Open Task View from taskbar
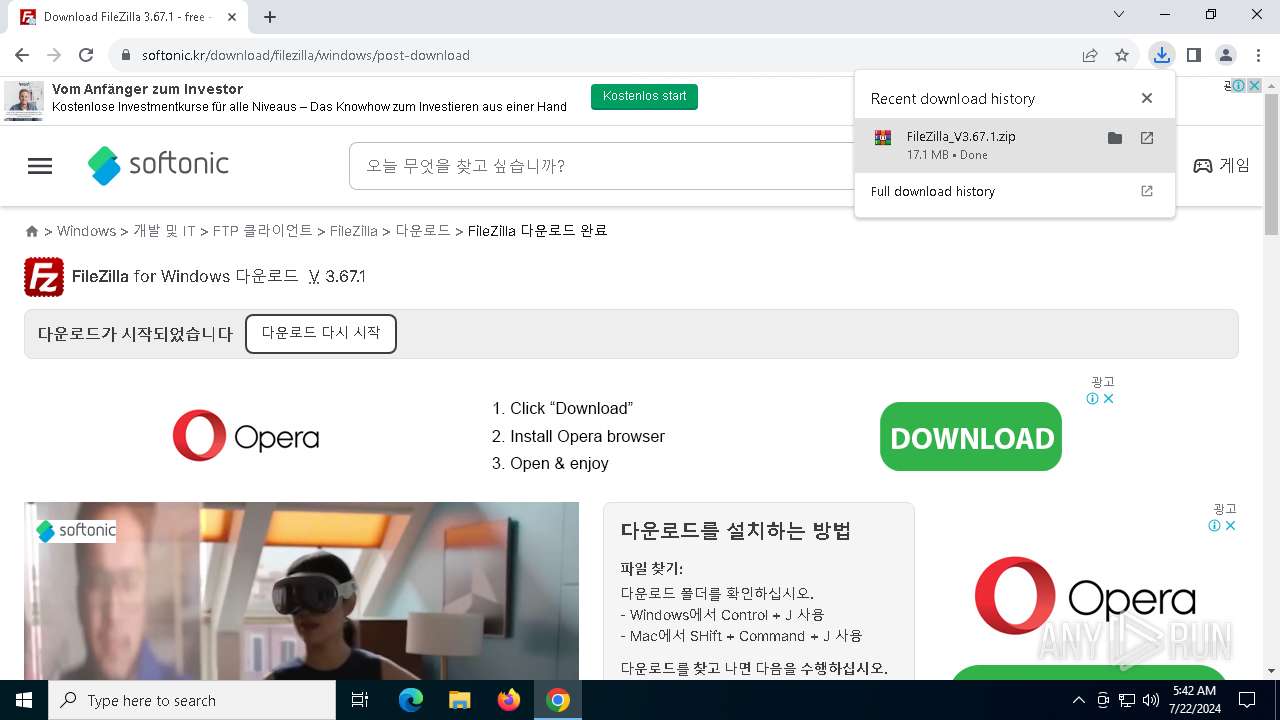The height and width of the screenshot is (720, 1280). (360, 700)
